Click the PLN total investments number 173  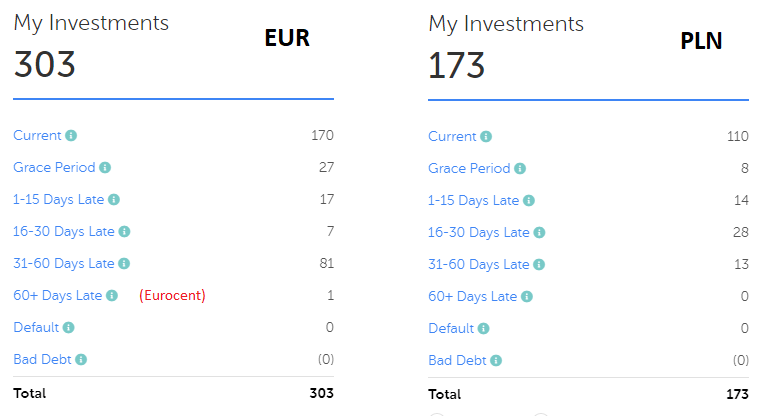[x=457, y=65]
